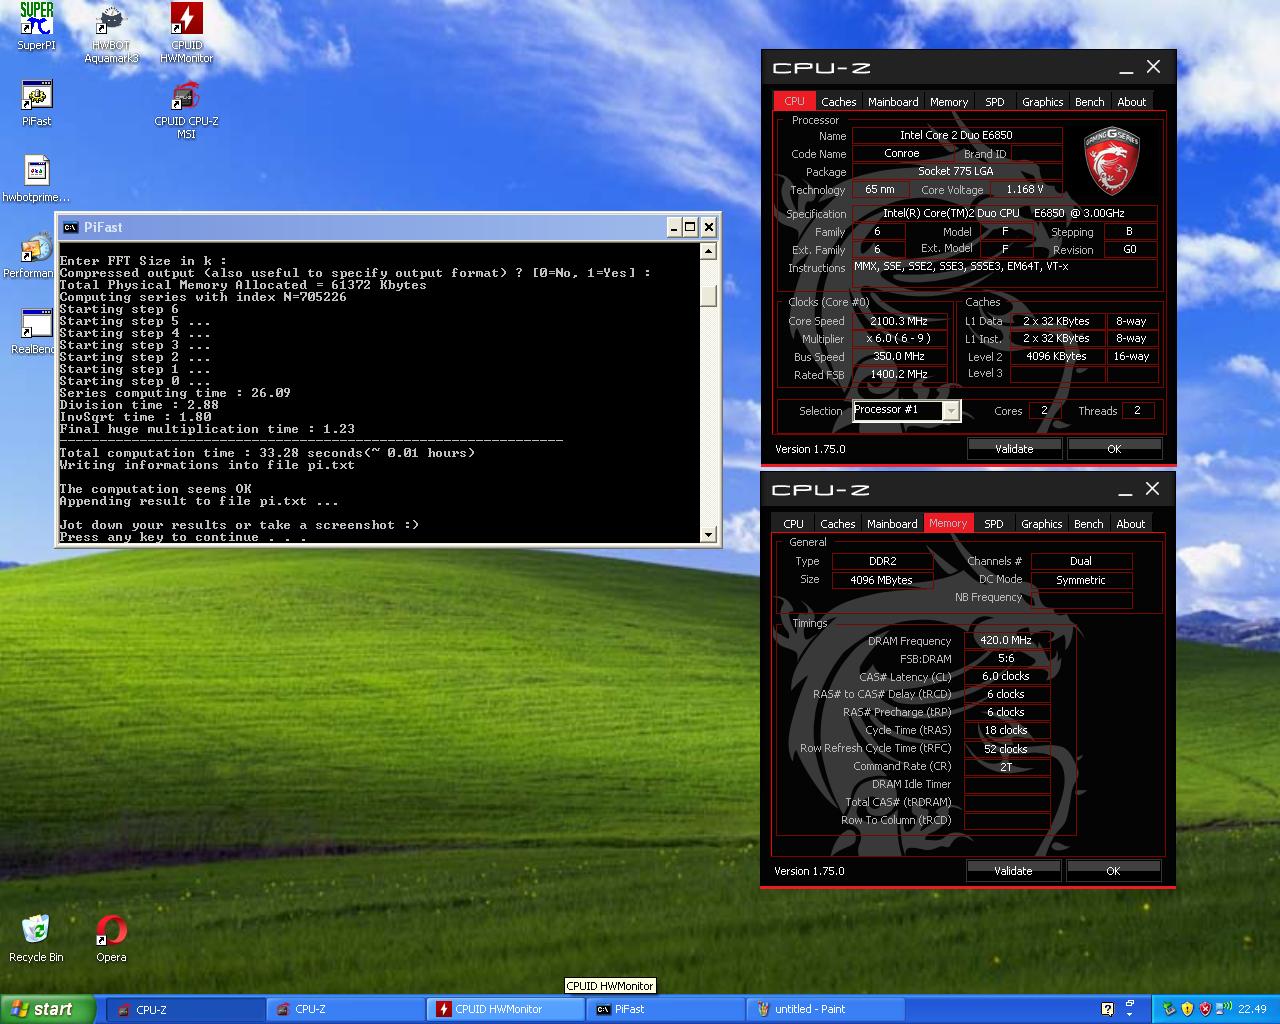Open Caches tab in bottom CPU-Z window
This screenshot has height=1024, width=1280.
[837, 524]
